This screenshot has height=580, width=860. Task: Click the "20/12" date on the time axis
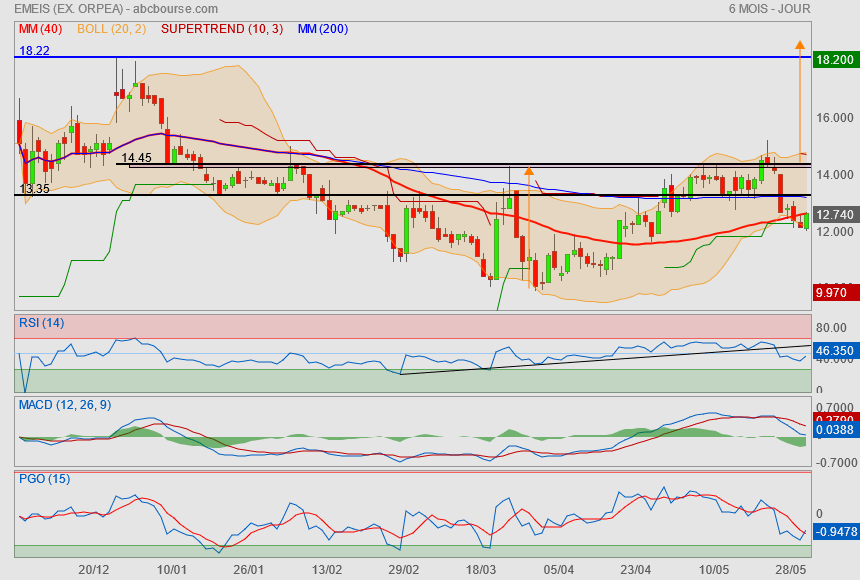tap(94, 570)
